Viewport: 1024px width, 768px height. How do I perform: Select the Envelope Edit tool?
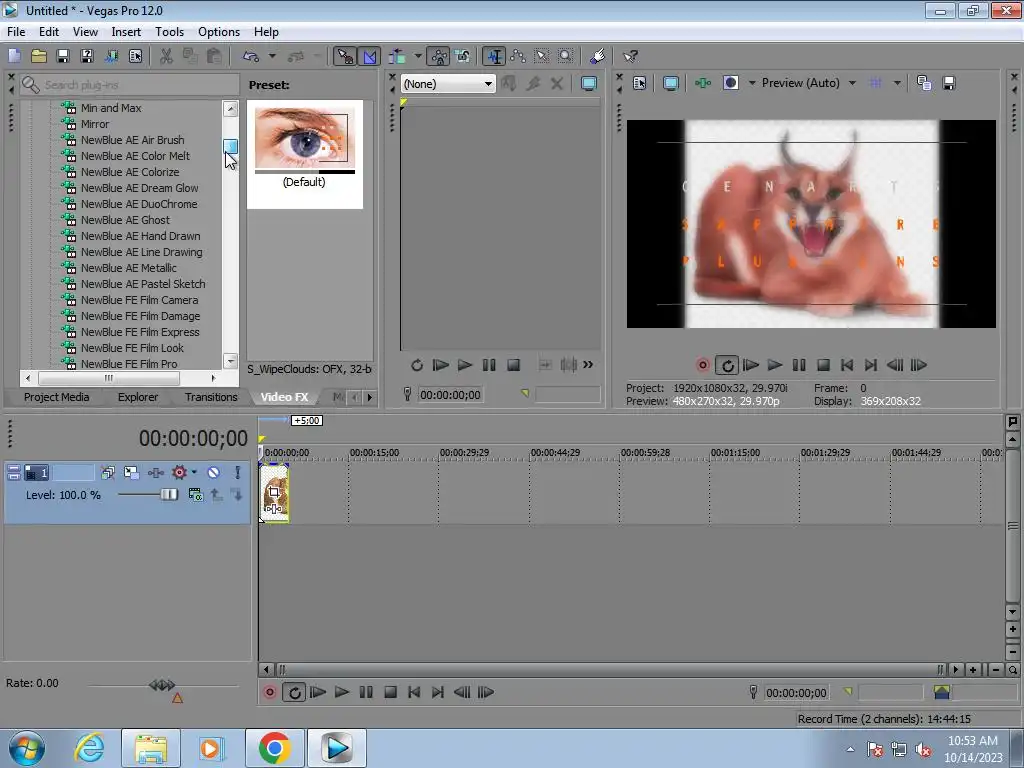click(519, 57)
